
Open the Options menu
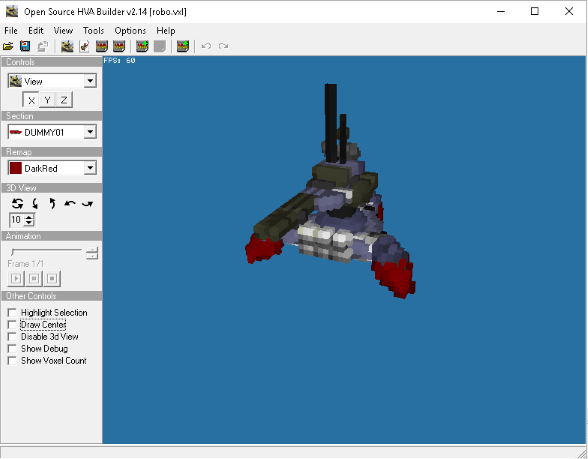(x=130, y=30)
